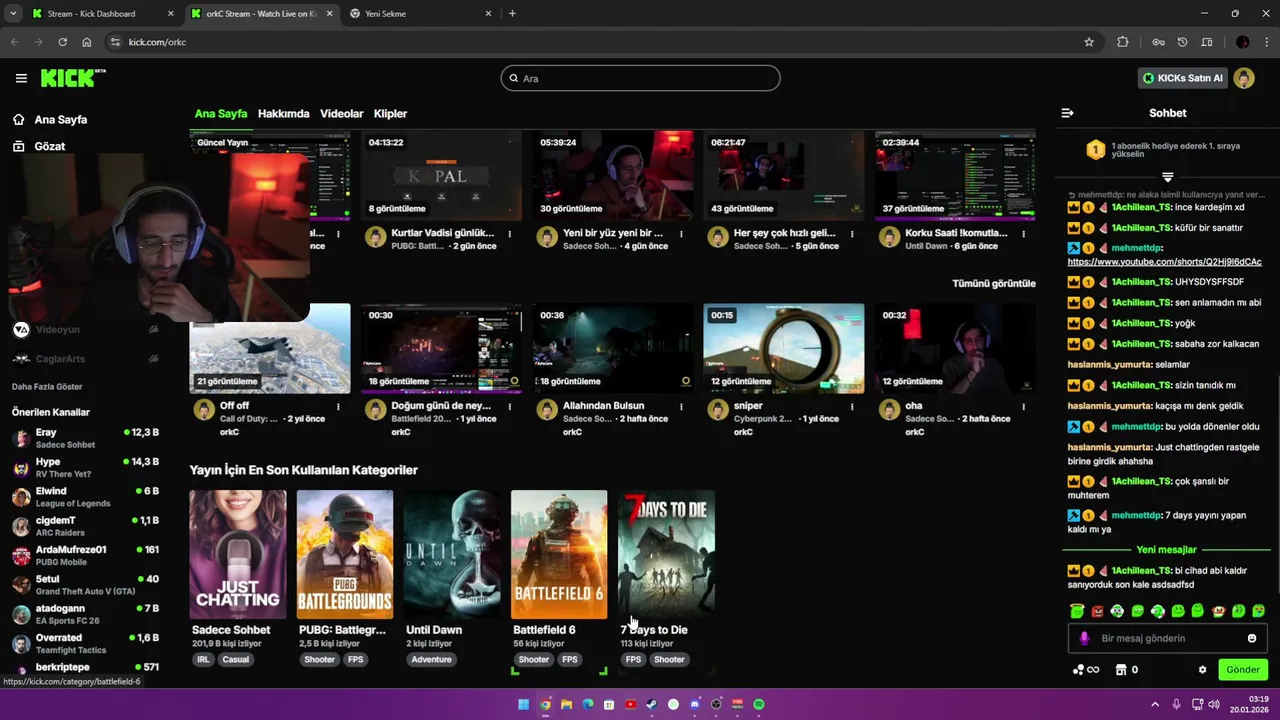The height and width of the screenshot is (720, 1280).
Task: Reload the page
Action: tap(63, 42)
